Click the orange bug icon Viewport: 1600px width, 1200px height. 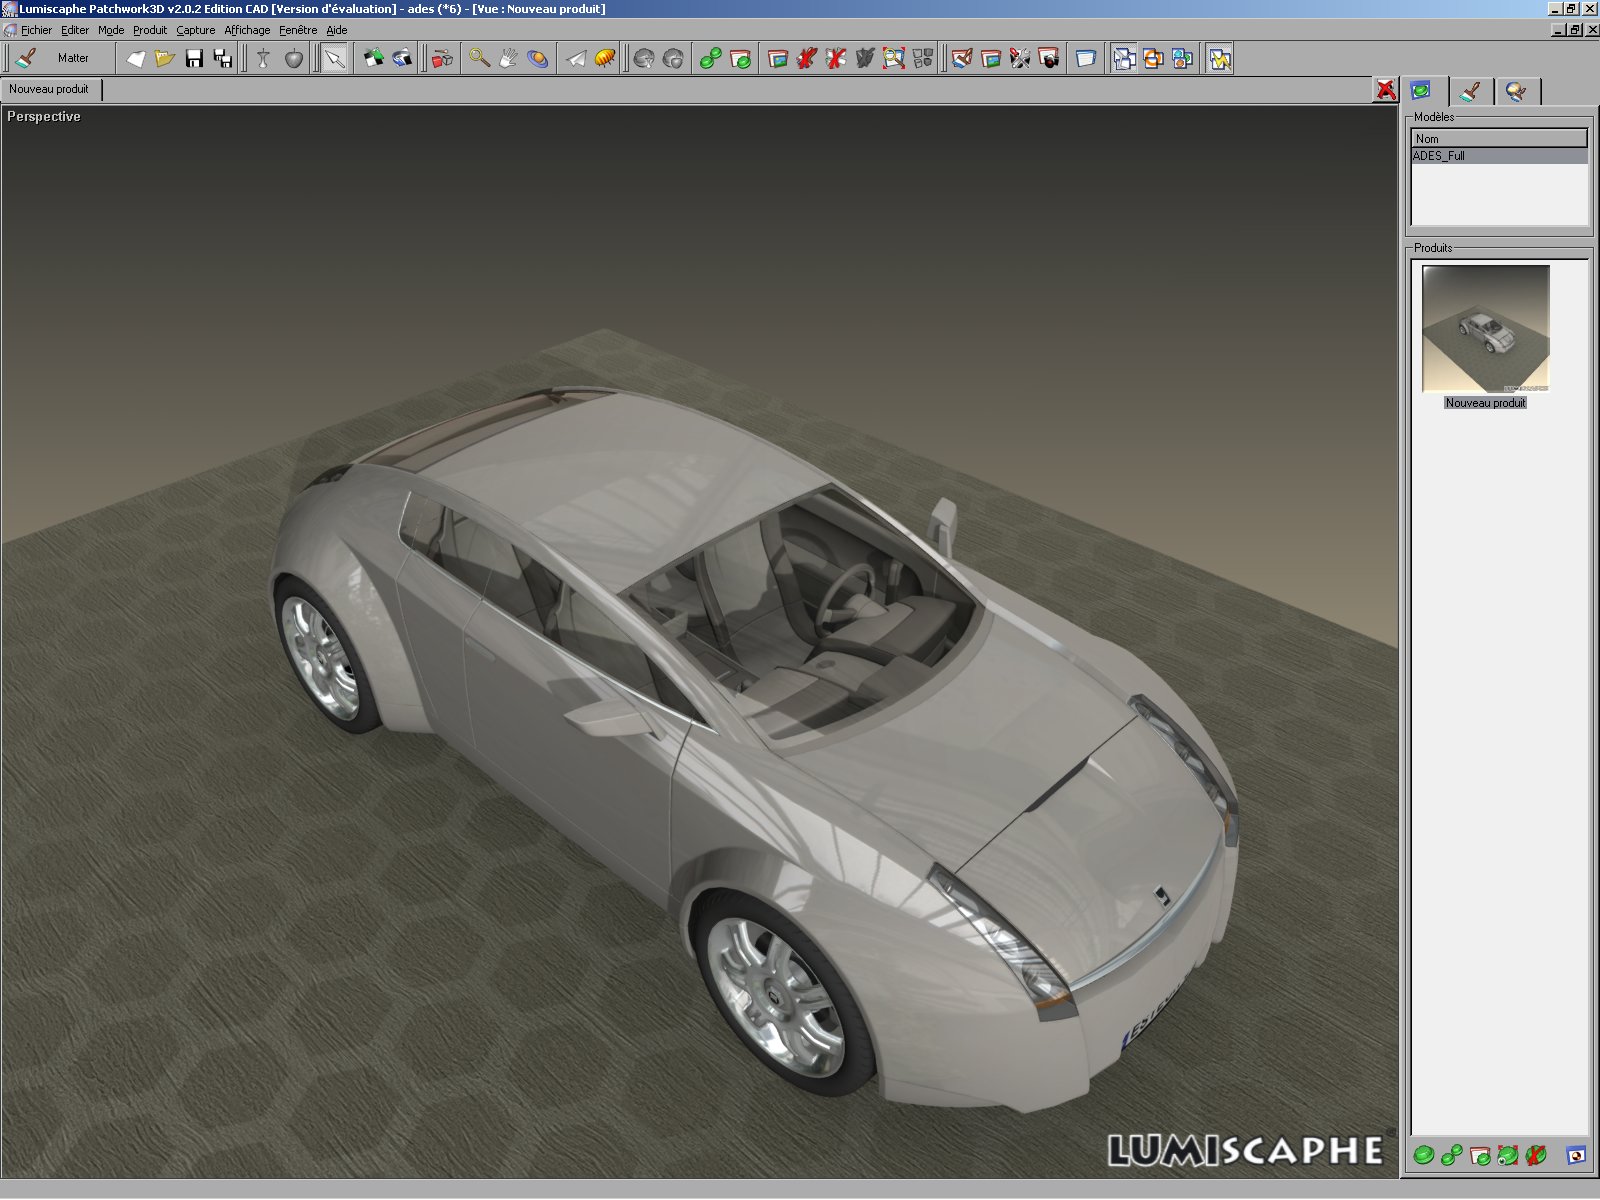pos(605,58)
